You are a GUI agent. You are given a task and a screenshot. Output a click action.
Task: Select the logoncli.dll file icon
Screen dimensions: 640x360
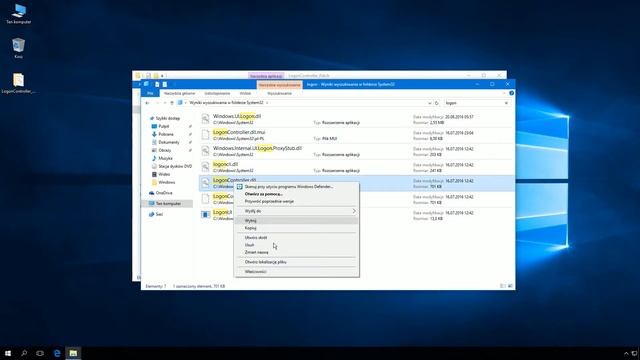[205, 167]
